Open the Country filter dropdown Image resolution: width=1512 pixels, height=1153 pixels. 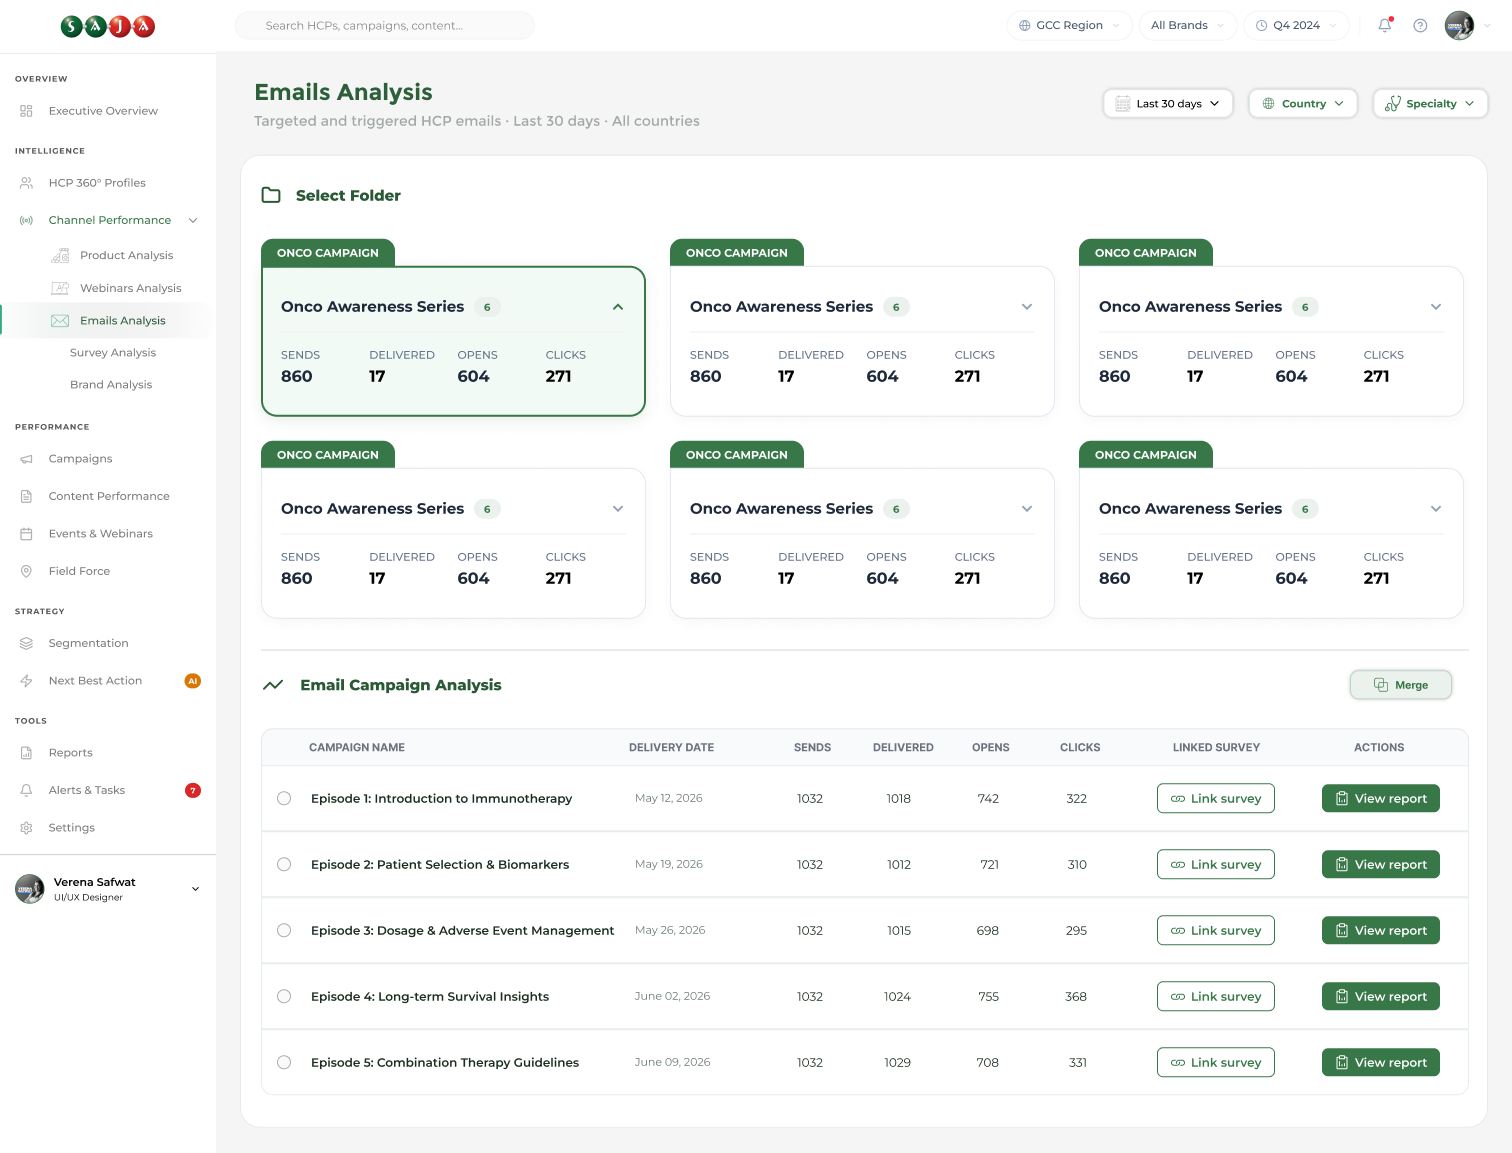coord(1303,103)
